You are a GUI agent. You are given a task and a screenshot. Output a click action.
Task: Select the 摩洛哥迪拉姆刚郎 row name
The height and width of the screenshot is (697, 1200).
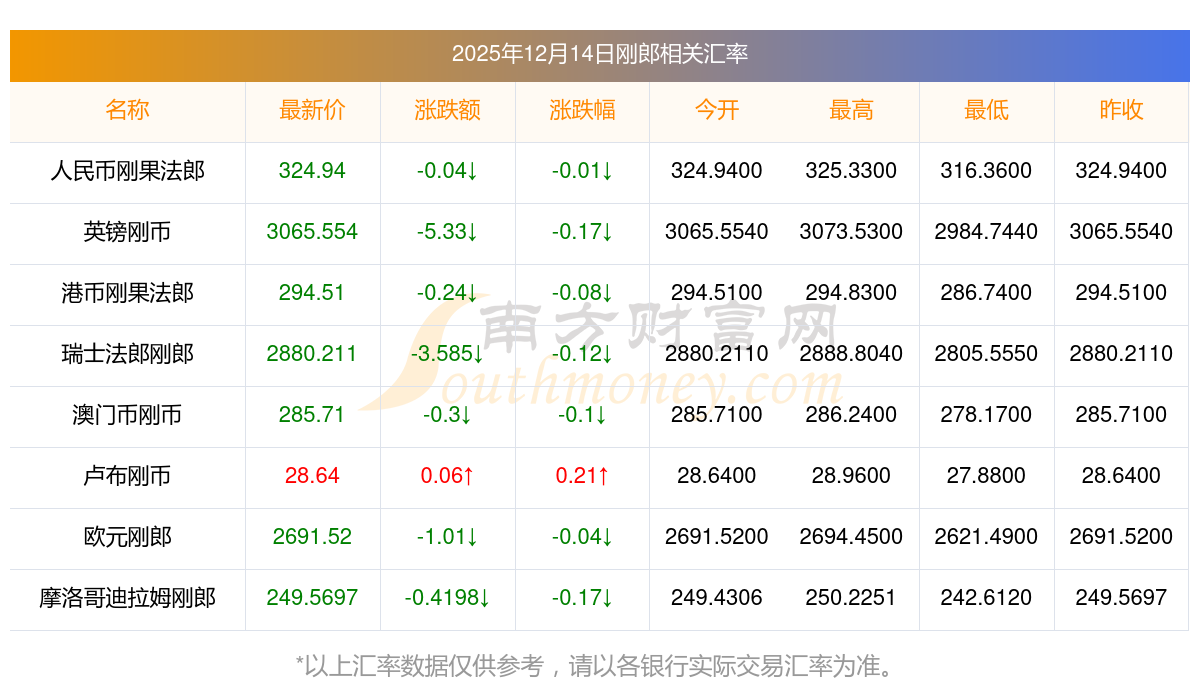pyautogui.click(x=128, y=598)
